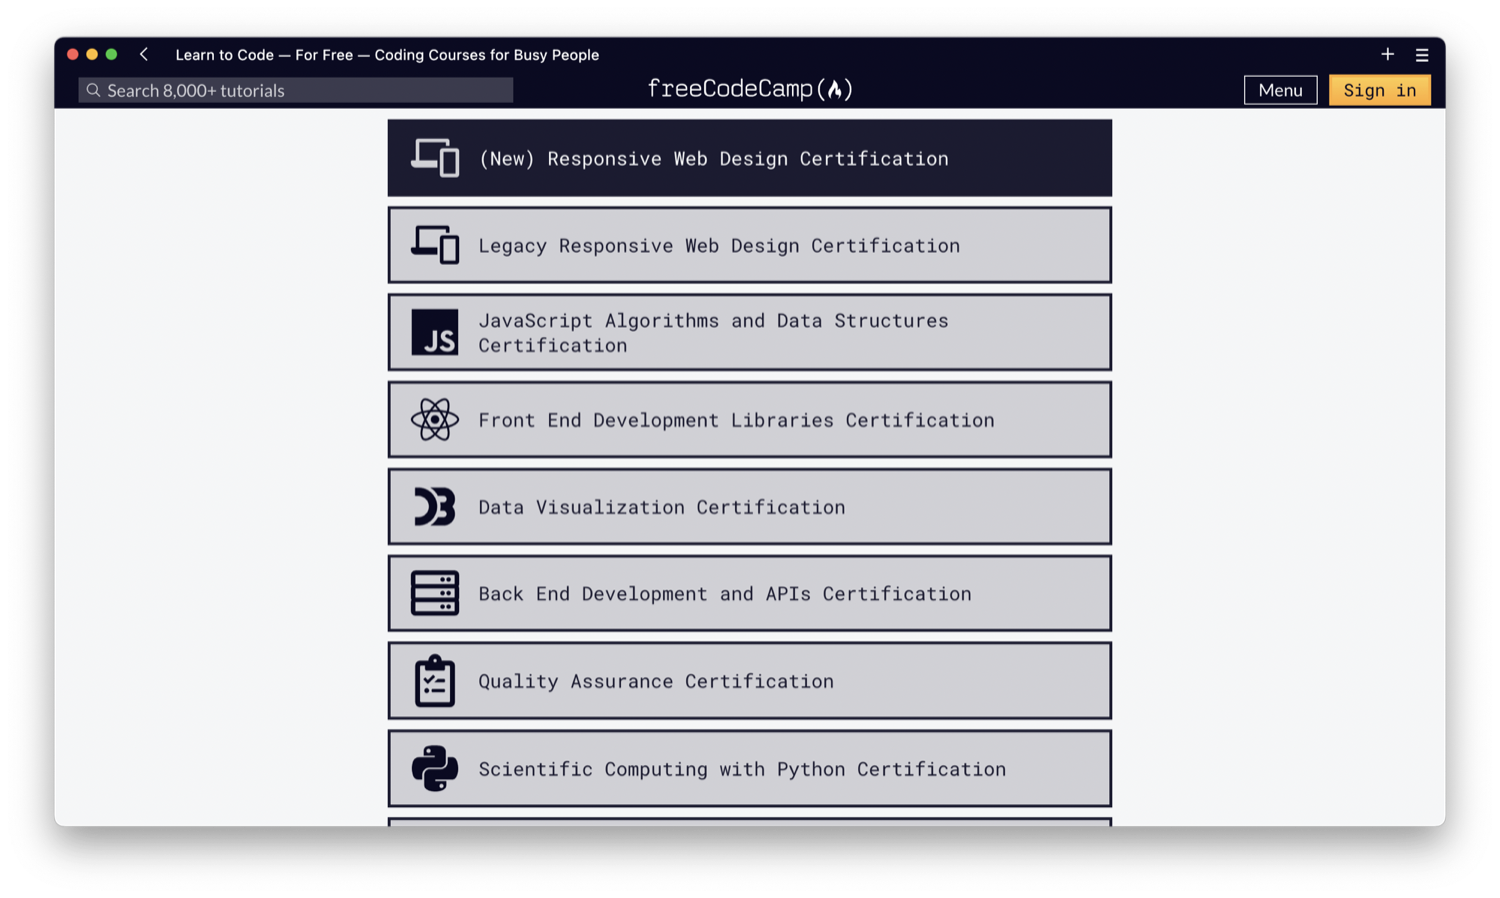
Task: Open the freeCodeCamp Menu dropdown
Action: click(1280, 90)
